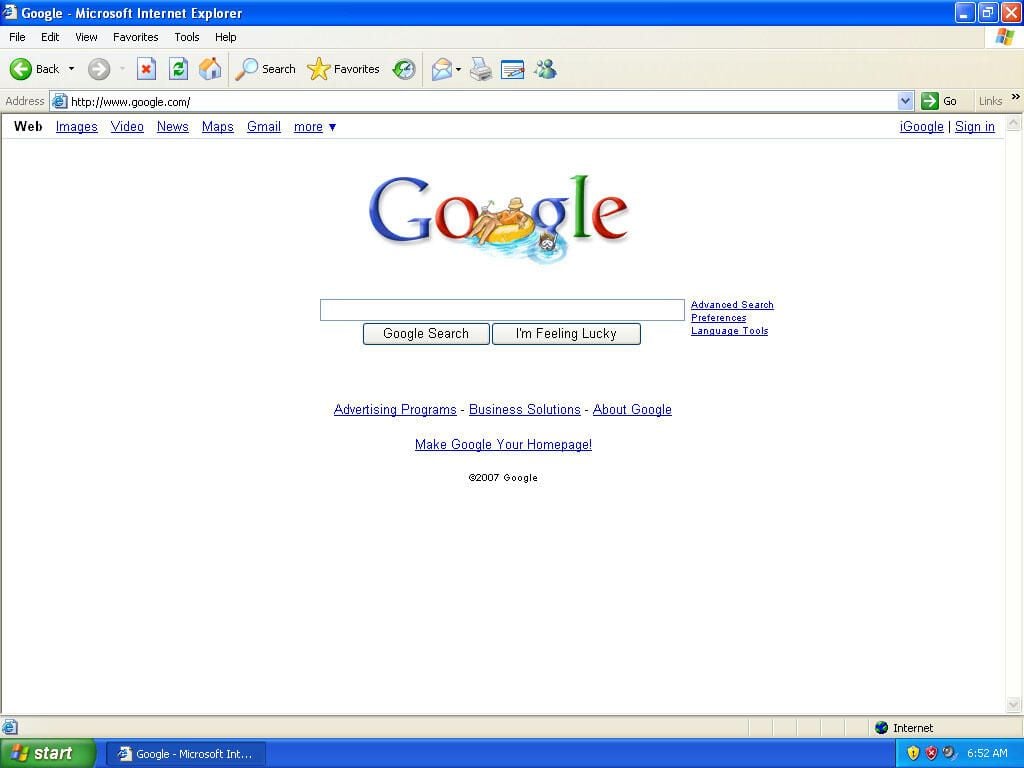Image resolution: width=1024 pixels, height=768 pixels.
Task: Open the Language Tools link
Action: click(729, 331)
